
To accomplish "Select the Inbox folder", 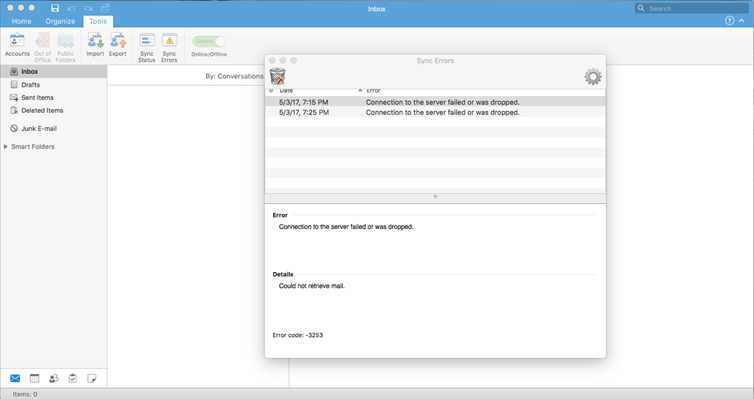I will (53, 71).
